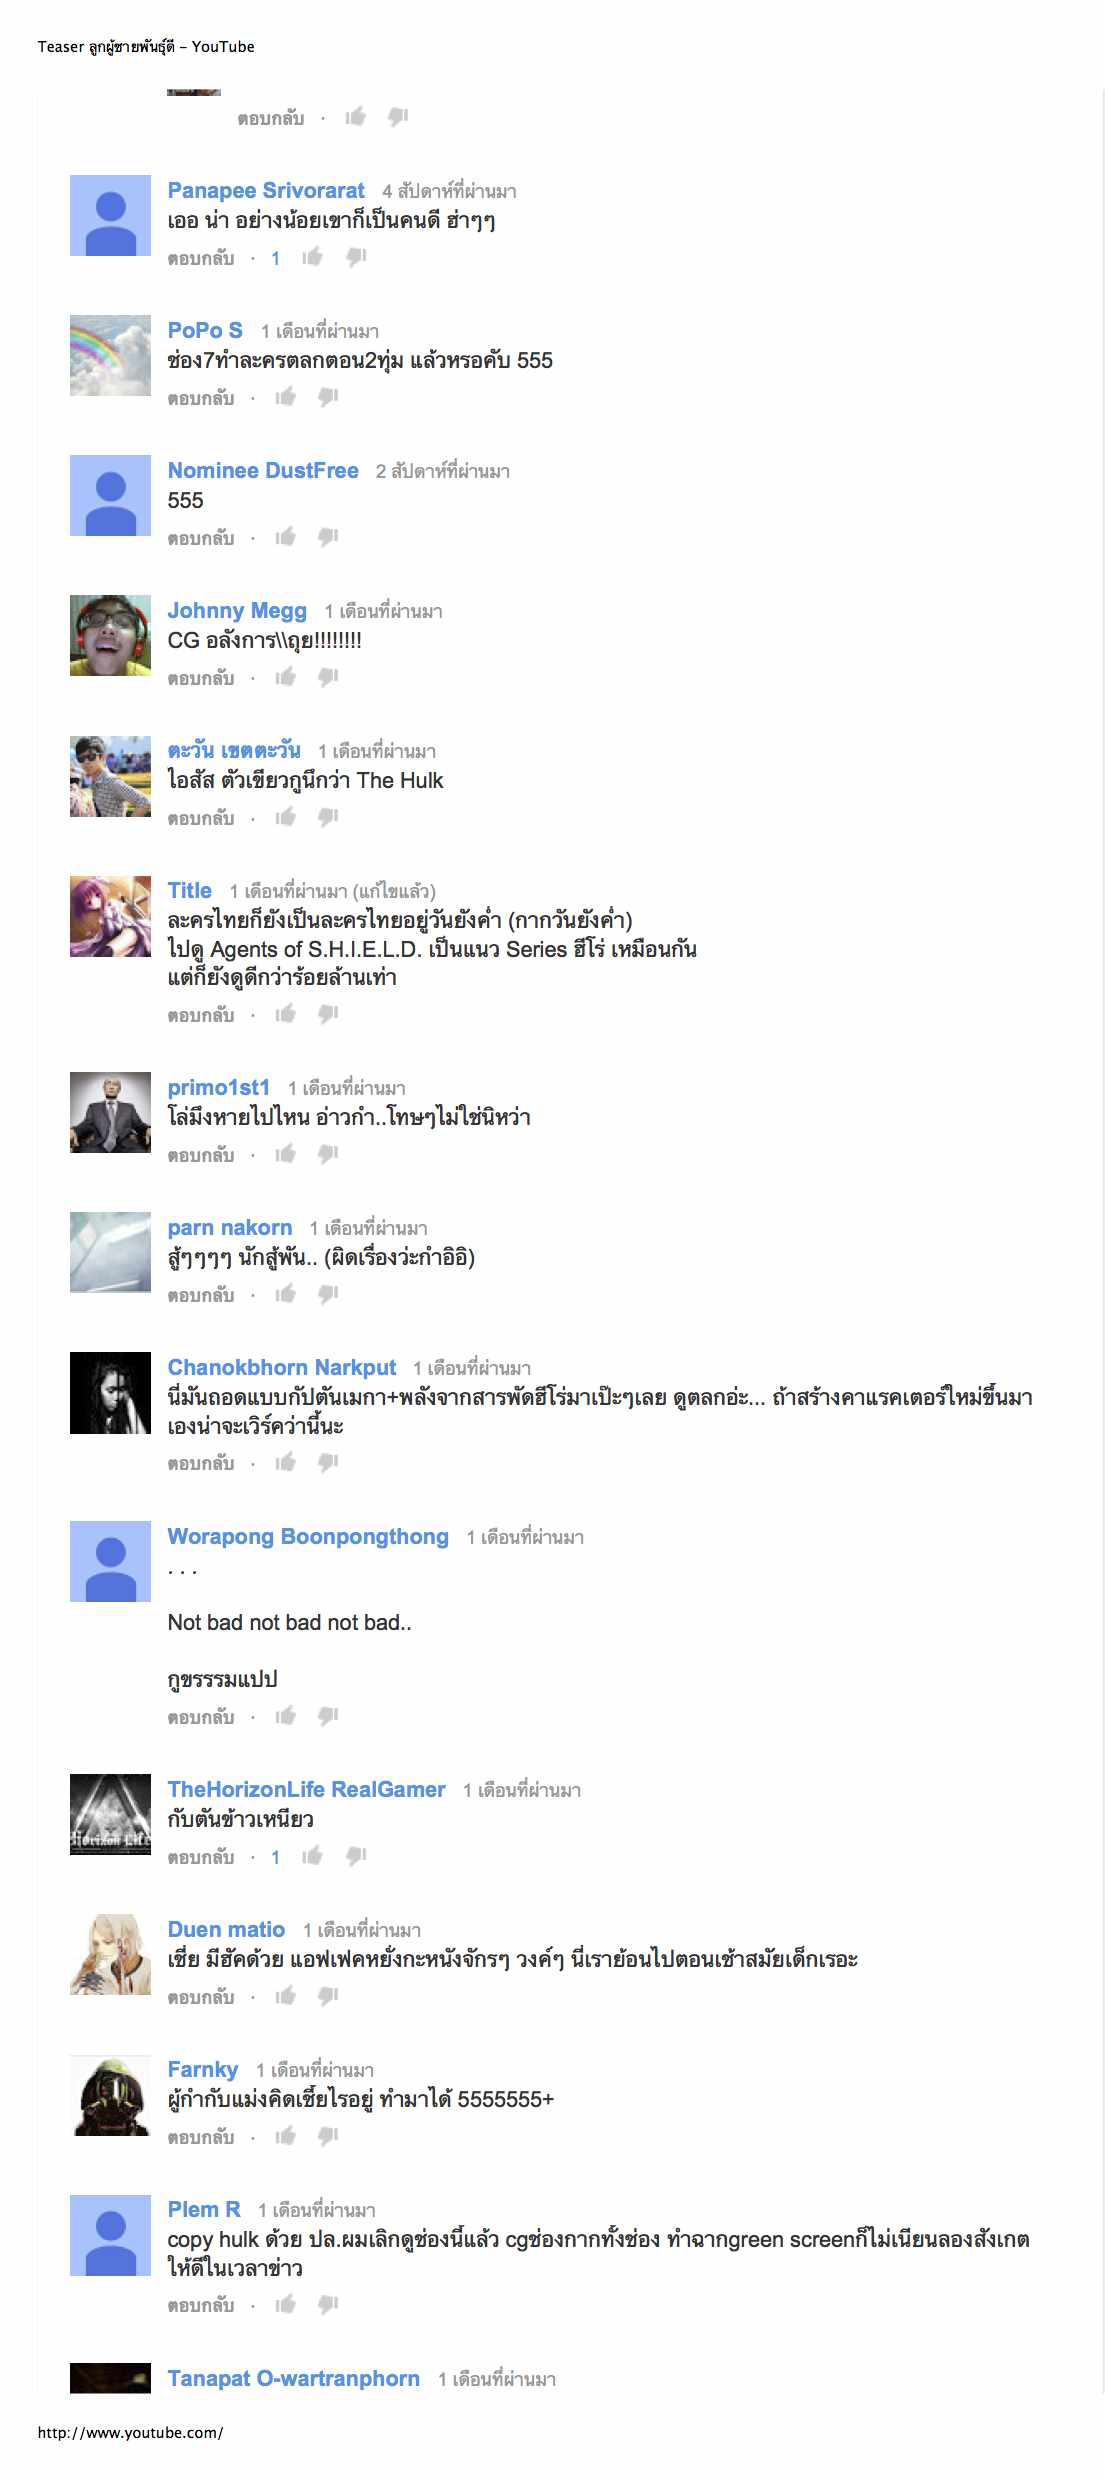Image resolution: width=1105 pixels, height=2481 pixels.
Task: Click Duen matio's avatar image
Action: [x=110, y=1954]
